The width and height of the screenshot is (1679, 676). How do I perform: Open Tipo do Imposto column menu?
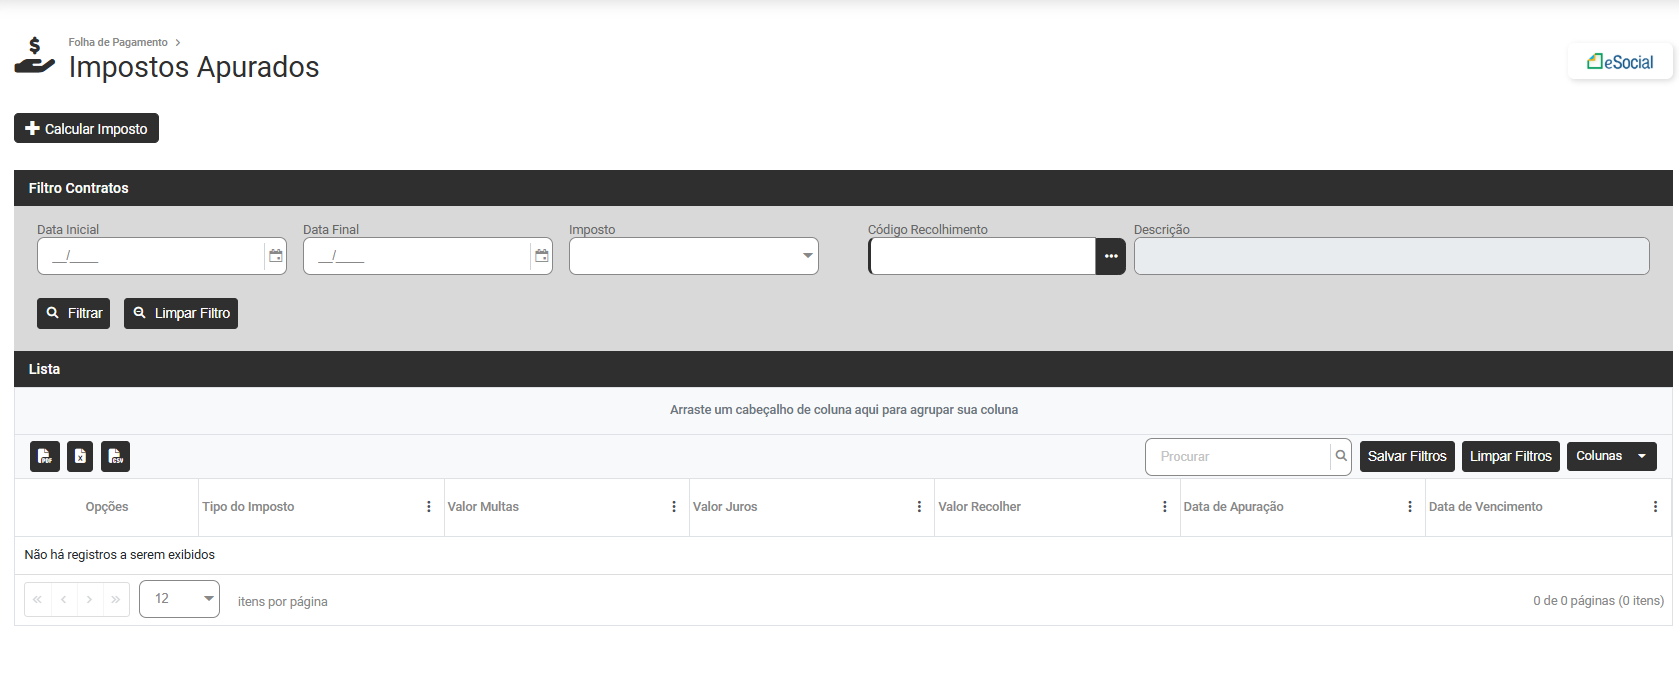click(x=429, y=507)
